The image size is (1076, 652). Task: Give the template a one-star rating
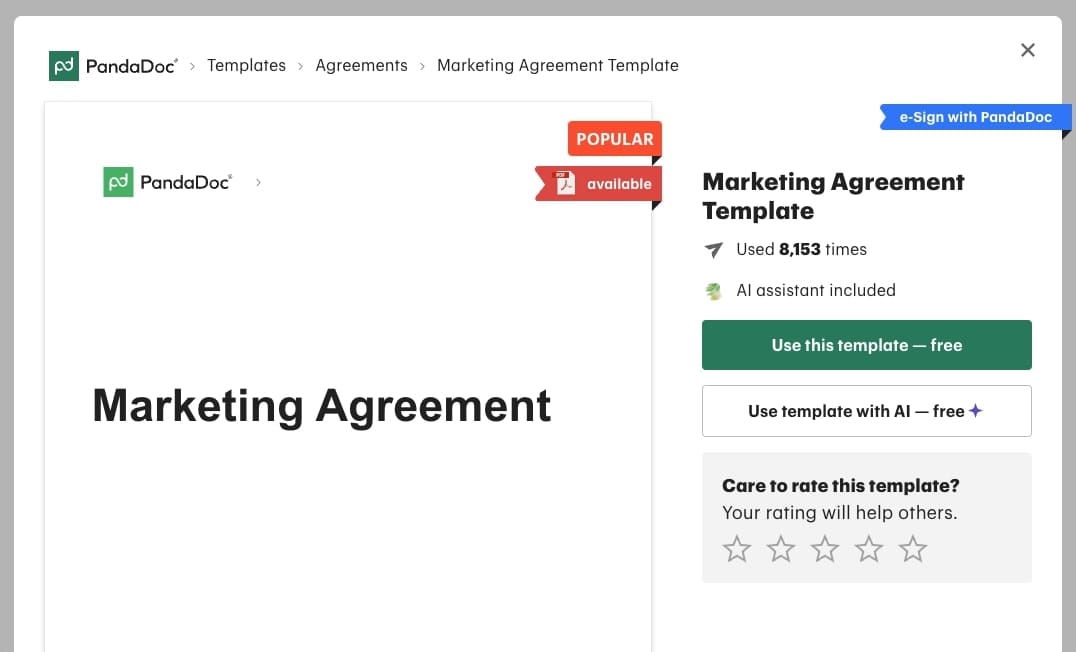click(x=737, y=548)
